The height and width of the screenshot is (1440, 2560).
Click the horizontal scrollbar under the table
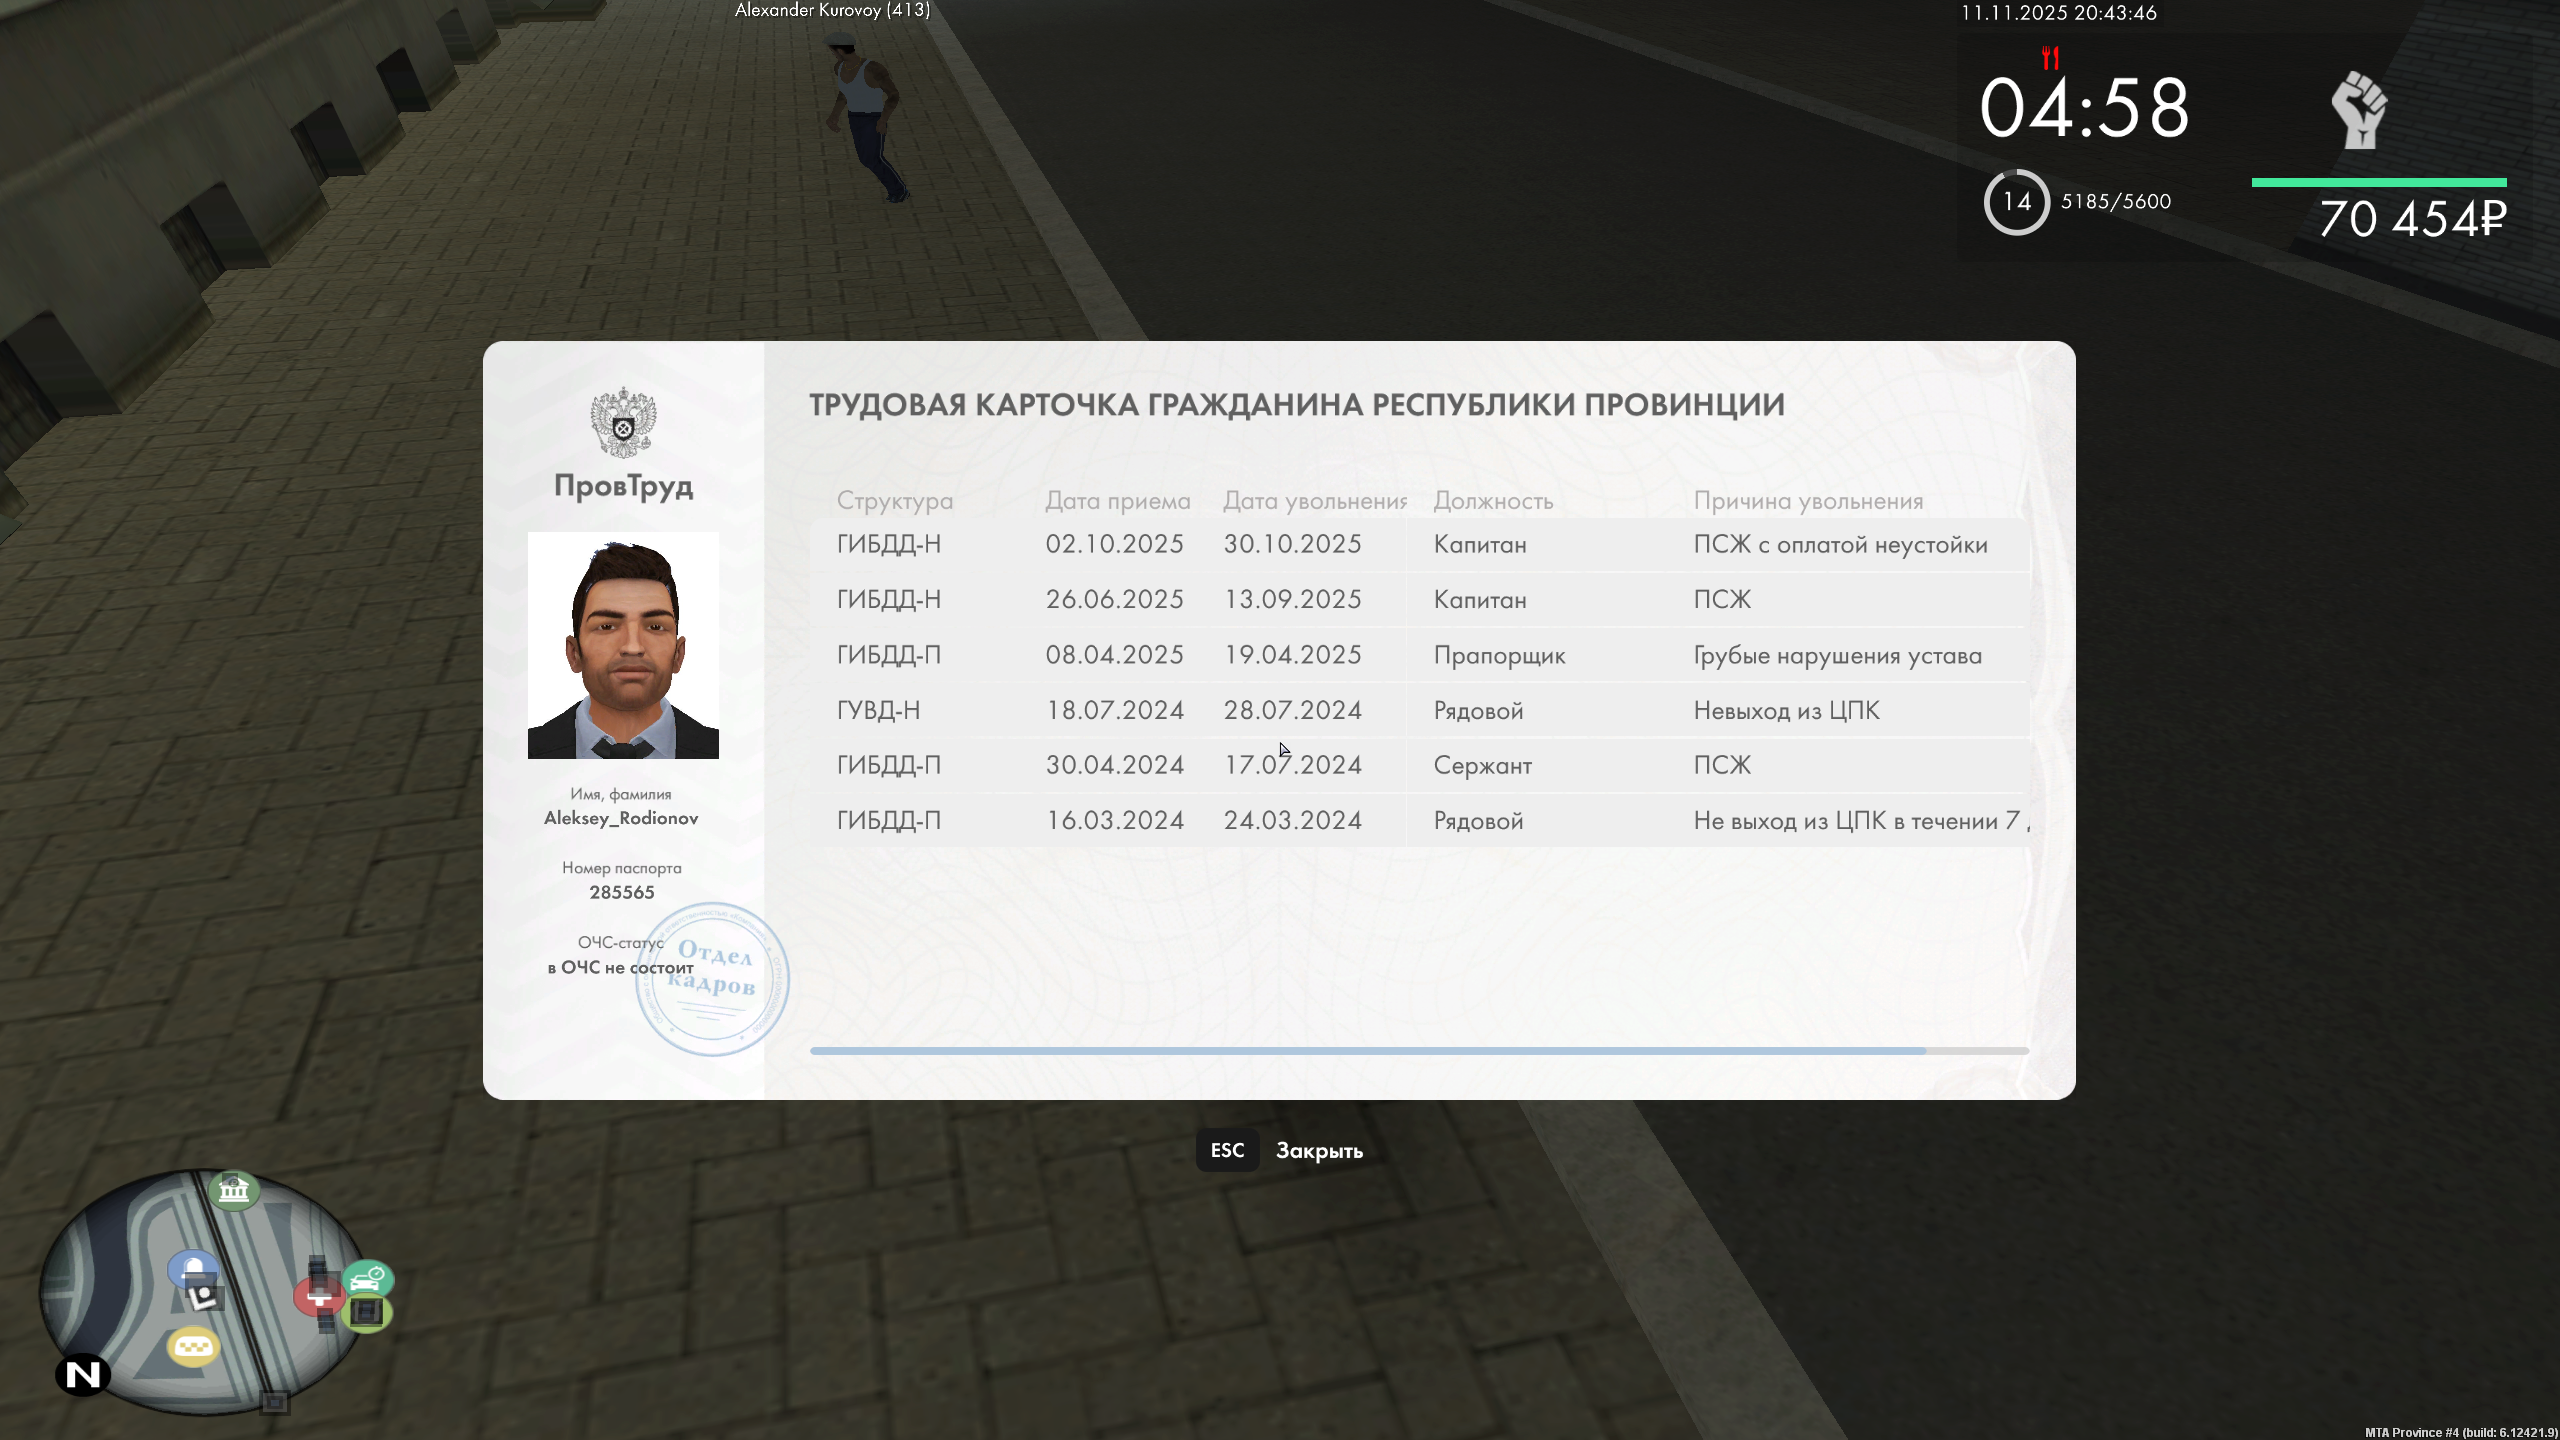1367,1051
